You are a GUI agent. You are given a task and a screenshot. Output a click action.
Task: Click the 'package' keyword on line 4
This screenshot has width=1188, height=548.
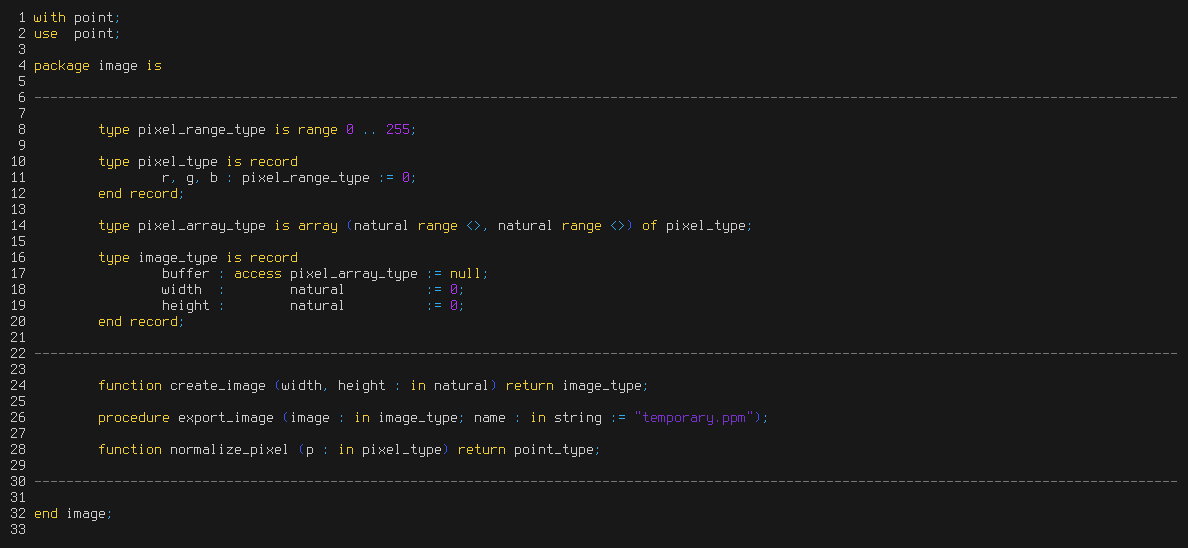(62, 66)
